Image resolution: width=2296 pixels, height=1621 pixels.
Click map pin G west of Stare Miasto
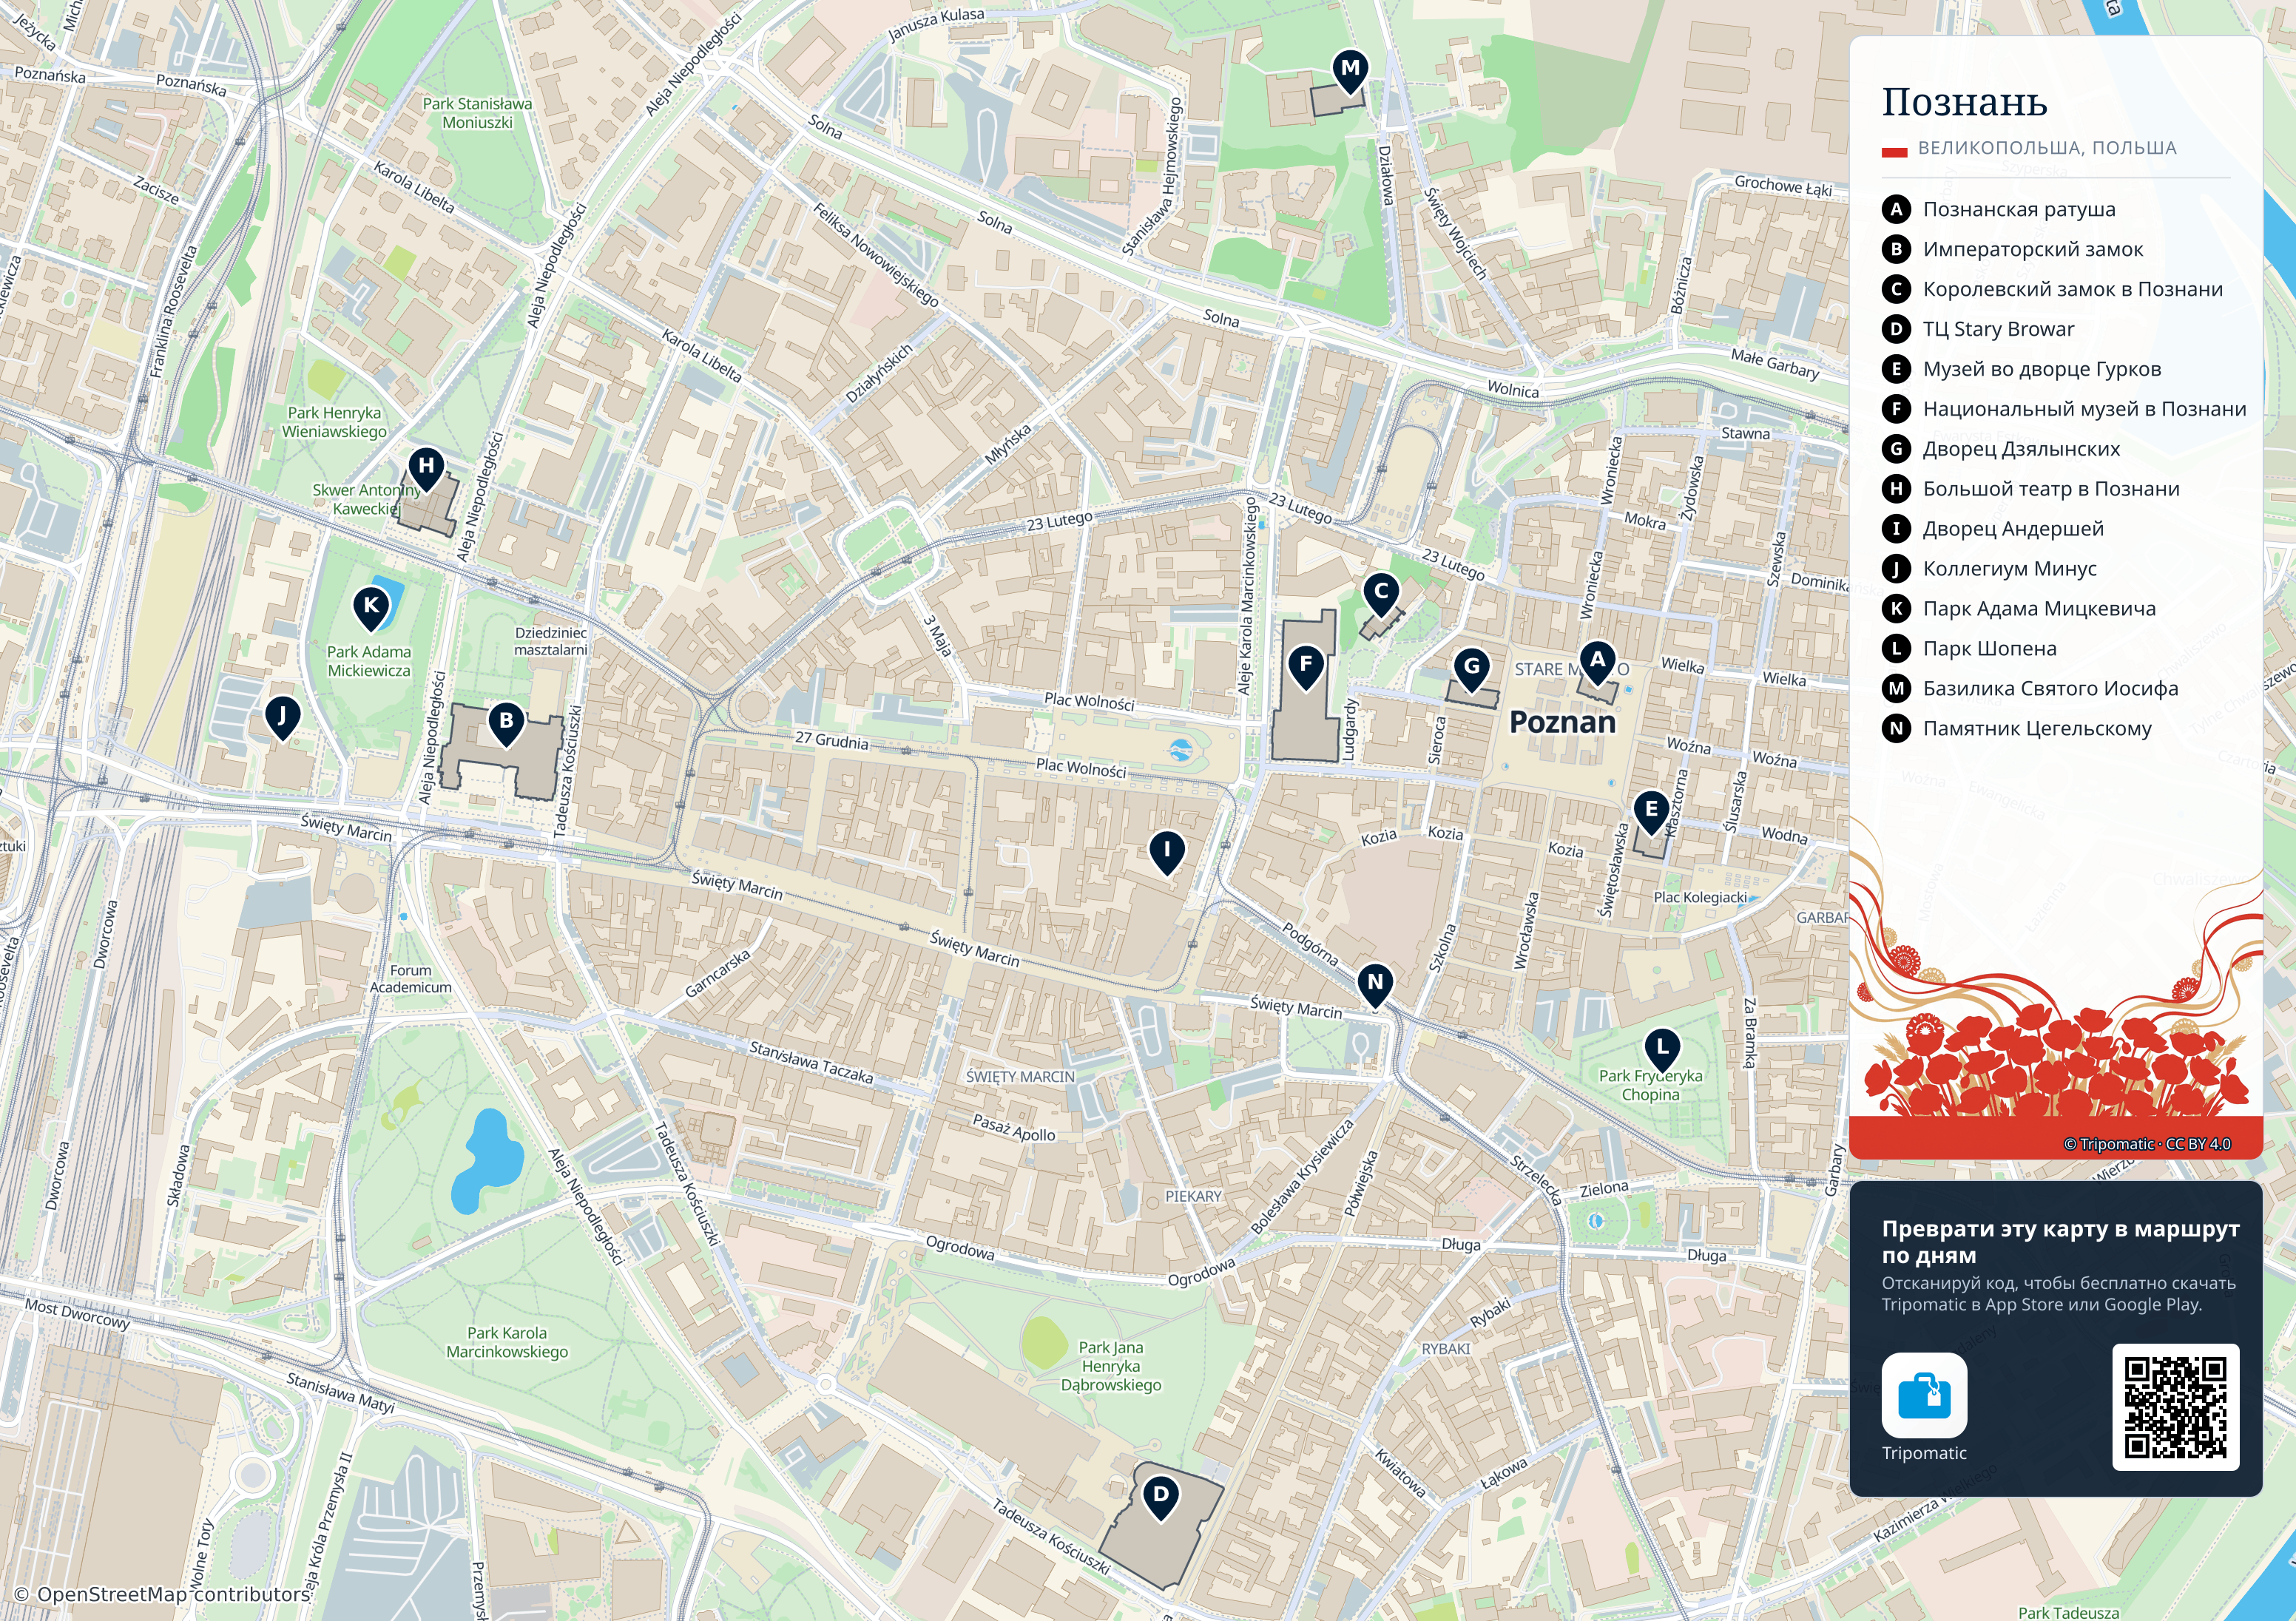click(x=1471, y=669)
